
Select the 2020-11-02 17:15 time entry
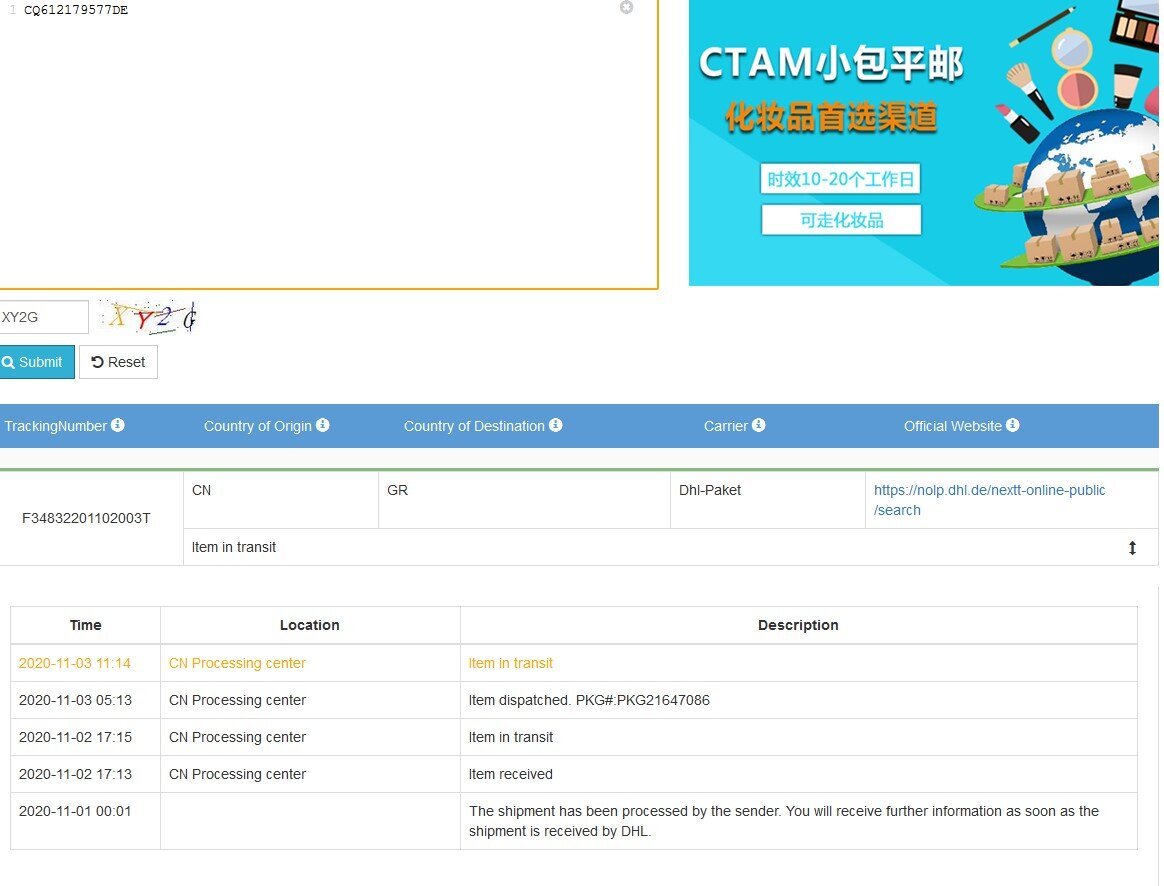75,737
